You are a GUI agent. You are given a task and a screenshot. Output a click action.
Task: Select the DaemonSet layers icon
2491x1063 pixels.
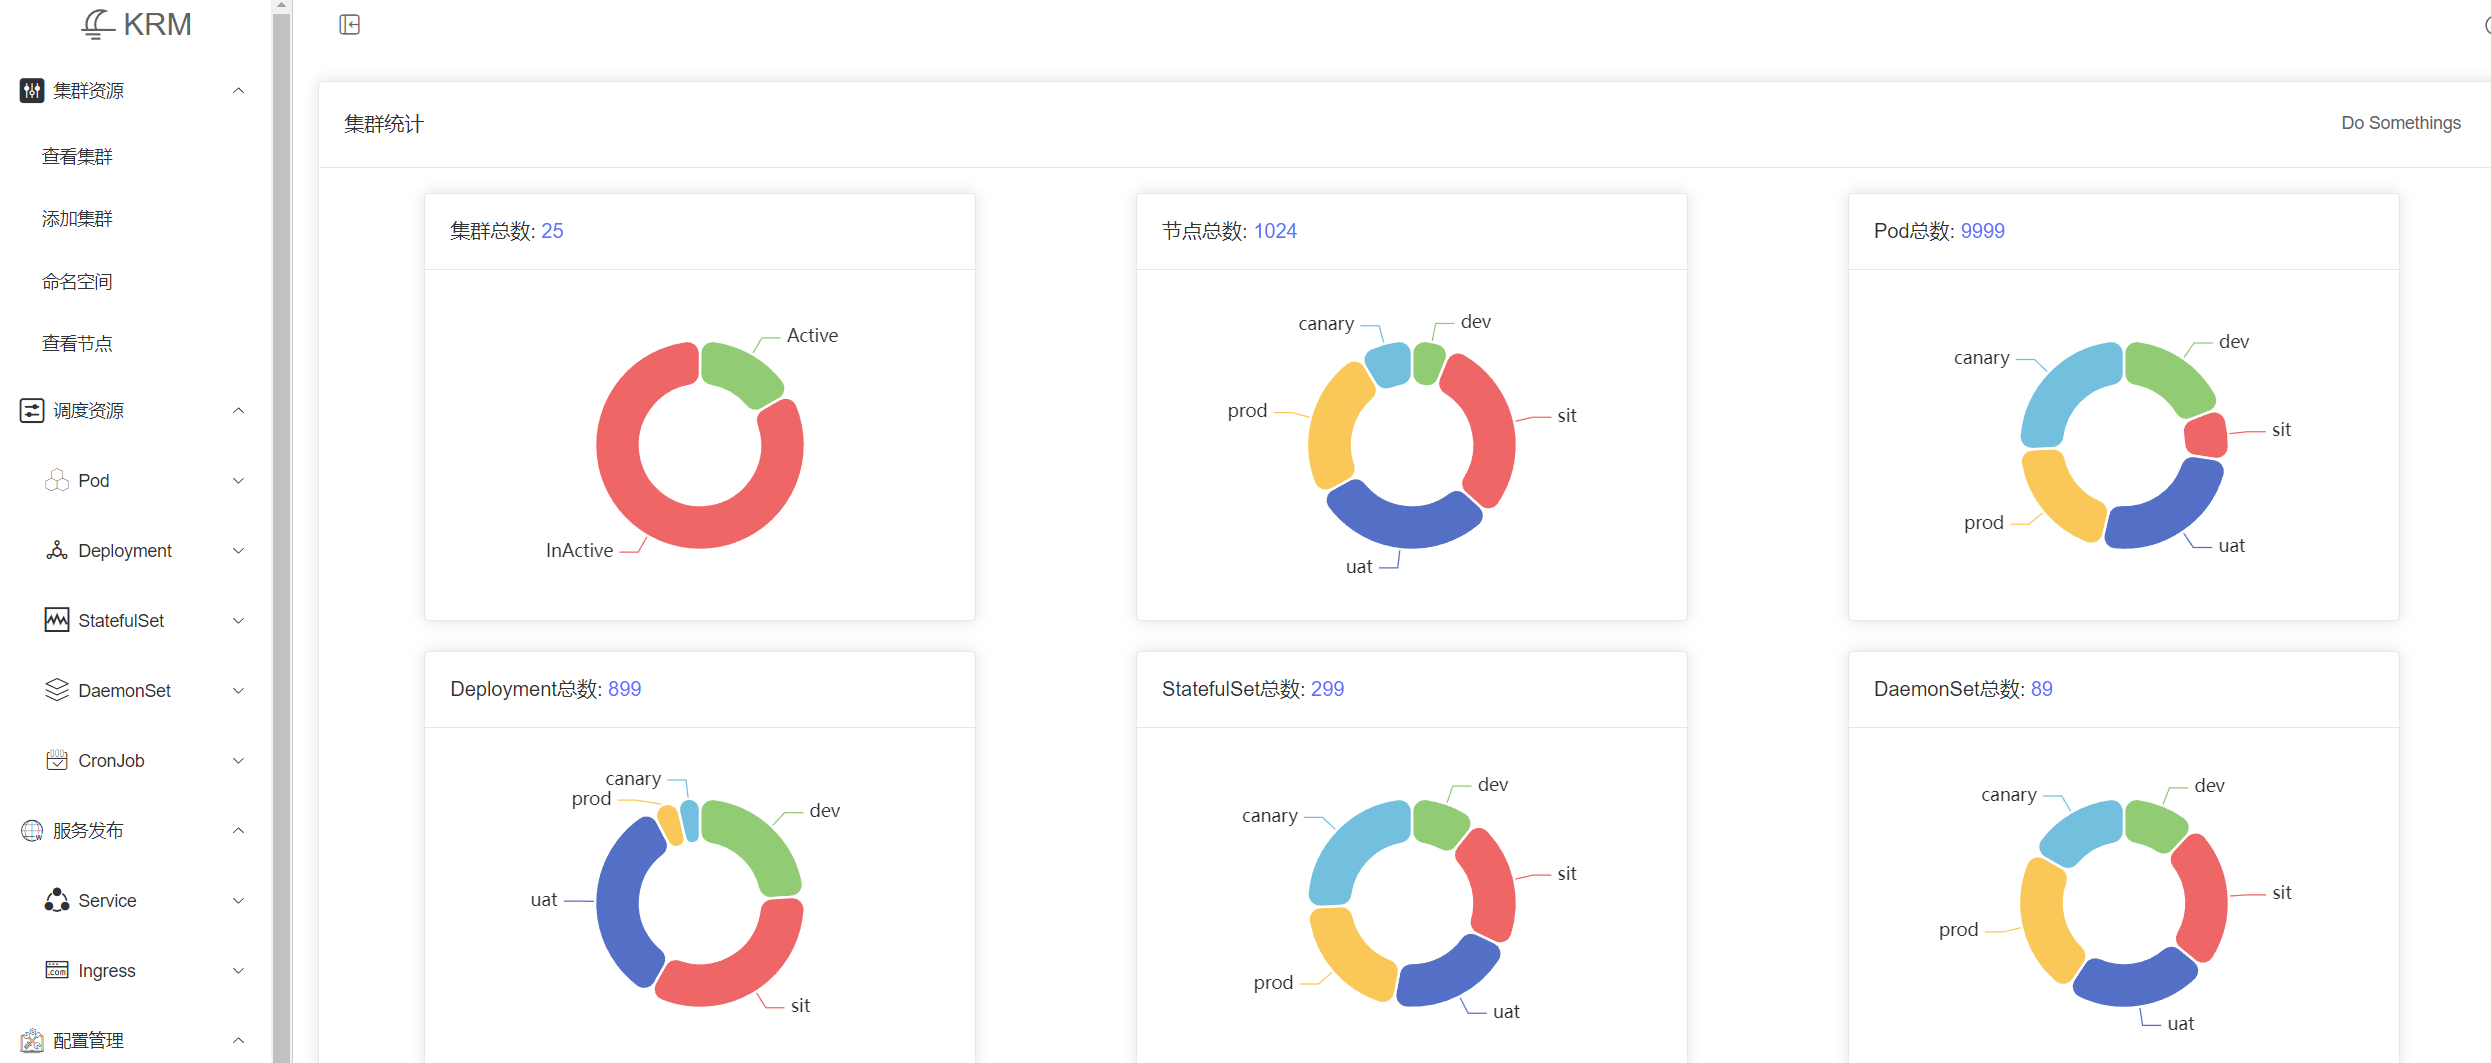pyautogui.click(x=56, y=690)
